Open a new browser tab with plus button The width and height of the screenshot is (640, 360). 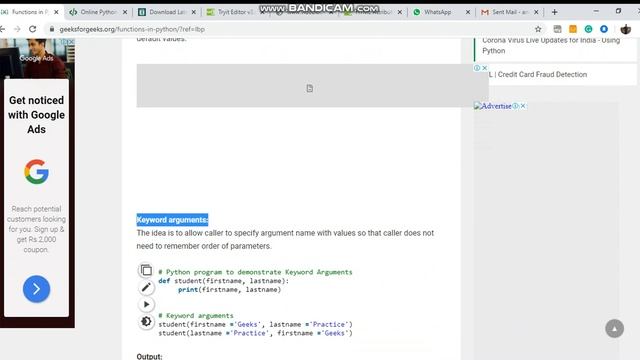pyautogui.click(x=554, y=12)
